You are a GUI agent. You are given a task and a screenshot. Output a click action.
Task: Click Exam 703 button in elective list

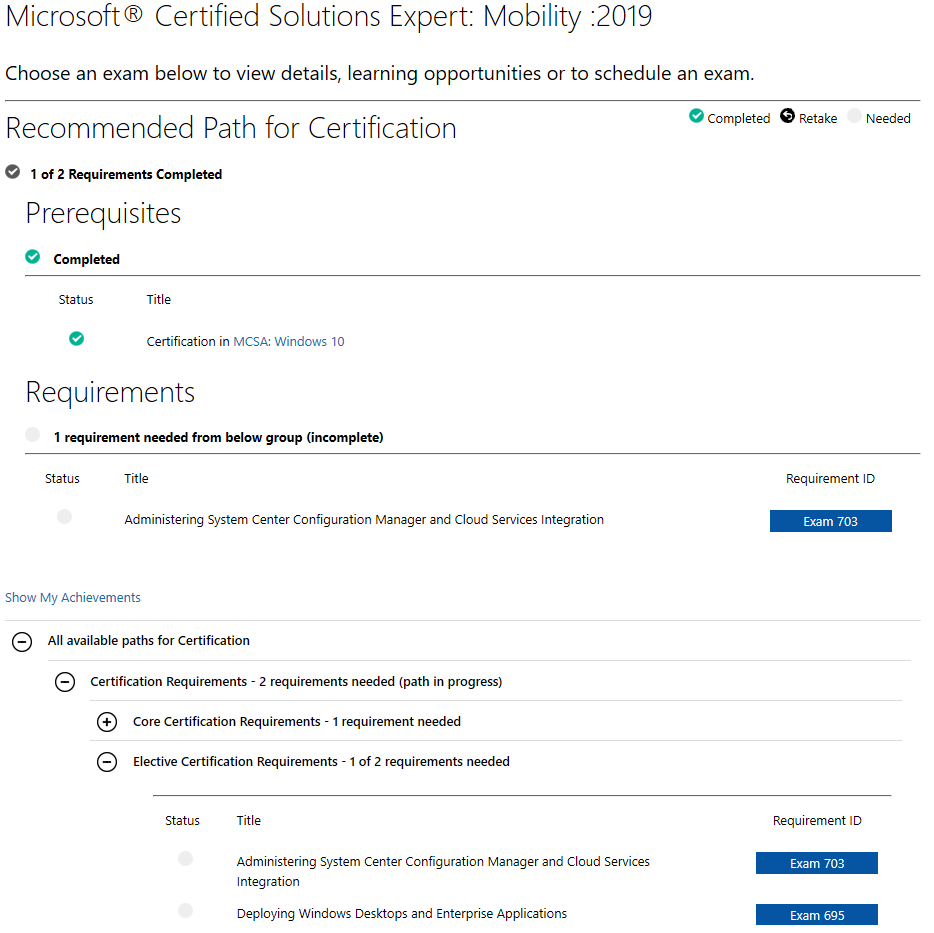tap(817, 863)
